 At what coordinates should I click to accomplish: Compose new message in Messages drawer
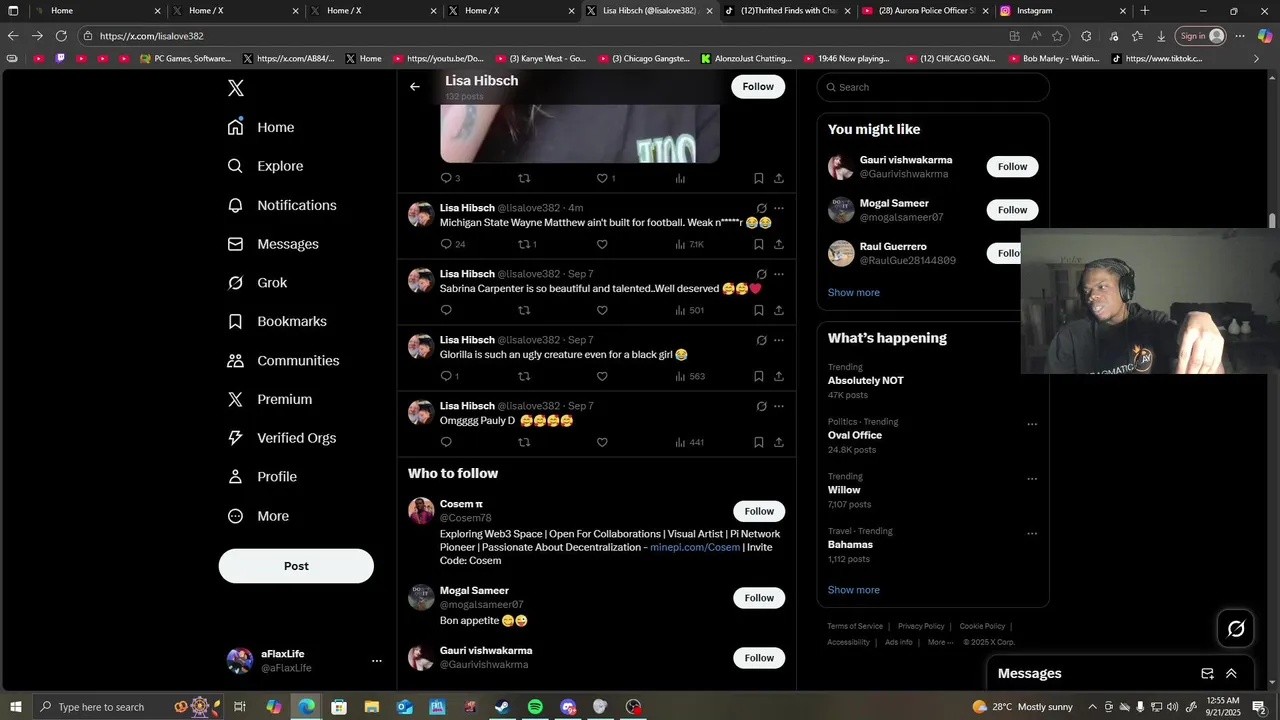[1207, 674]
